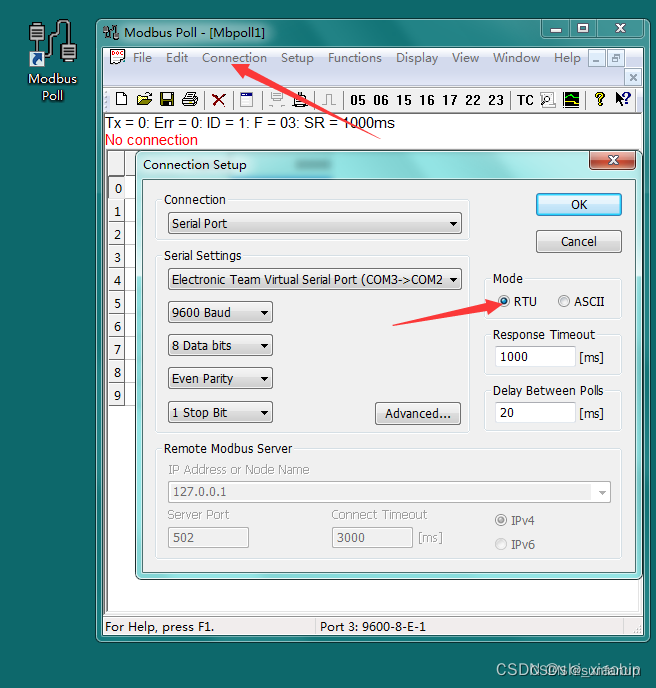Select the IPv4 radio button

click(x=501, y=520)
